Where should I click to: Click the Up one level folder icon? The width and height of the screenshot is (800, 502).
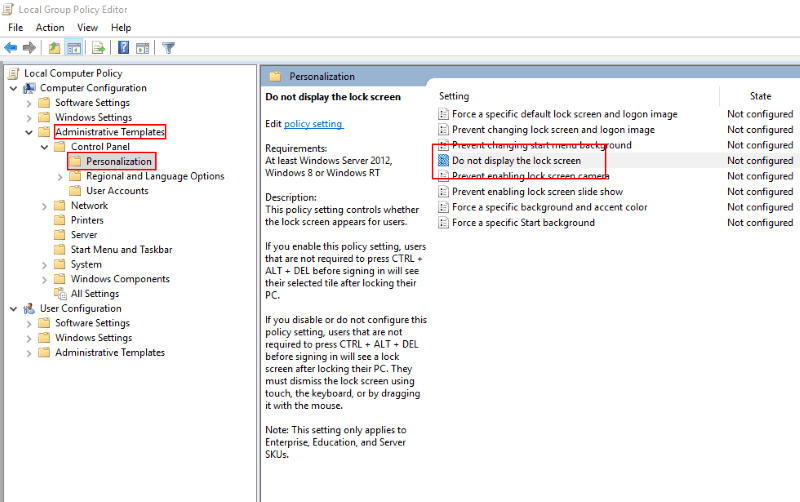click(x=54, y=48)
